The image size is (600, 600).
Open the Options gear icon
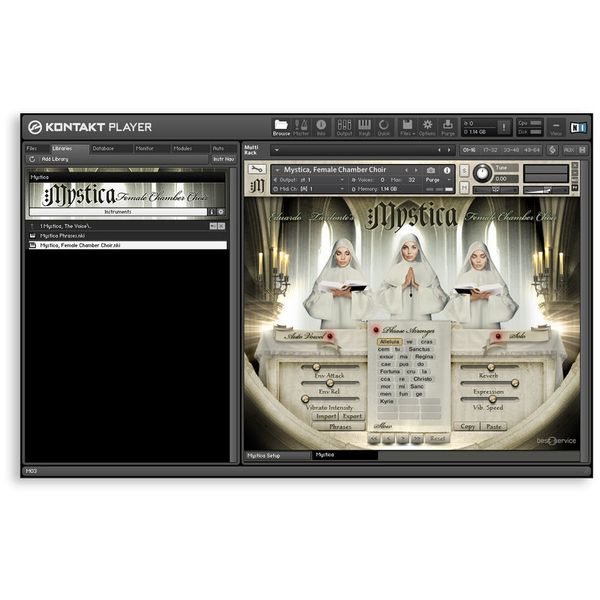tap(427, 126)
